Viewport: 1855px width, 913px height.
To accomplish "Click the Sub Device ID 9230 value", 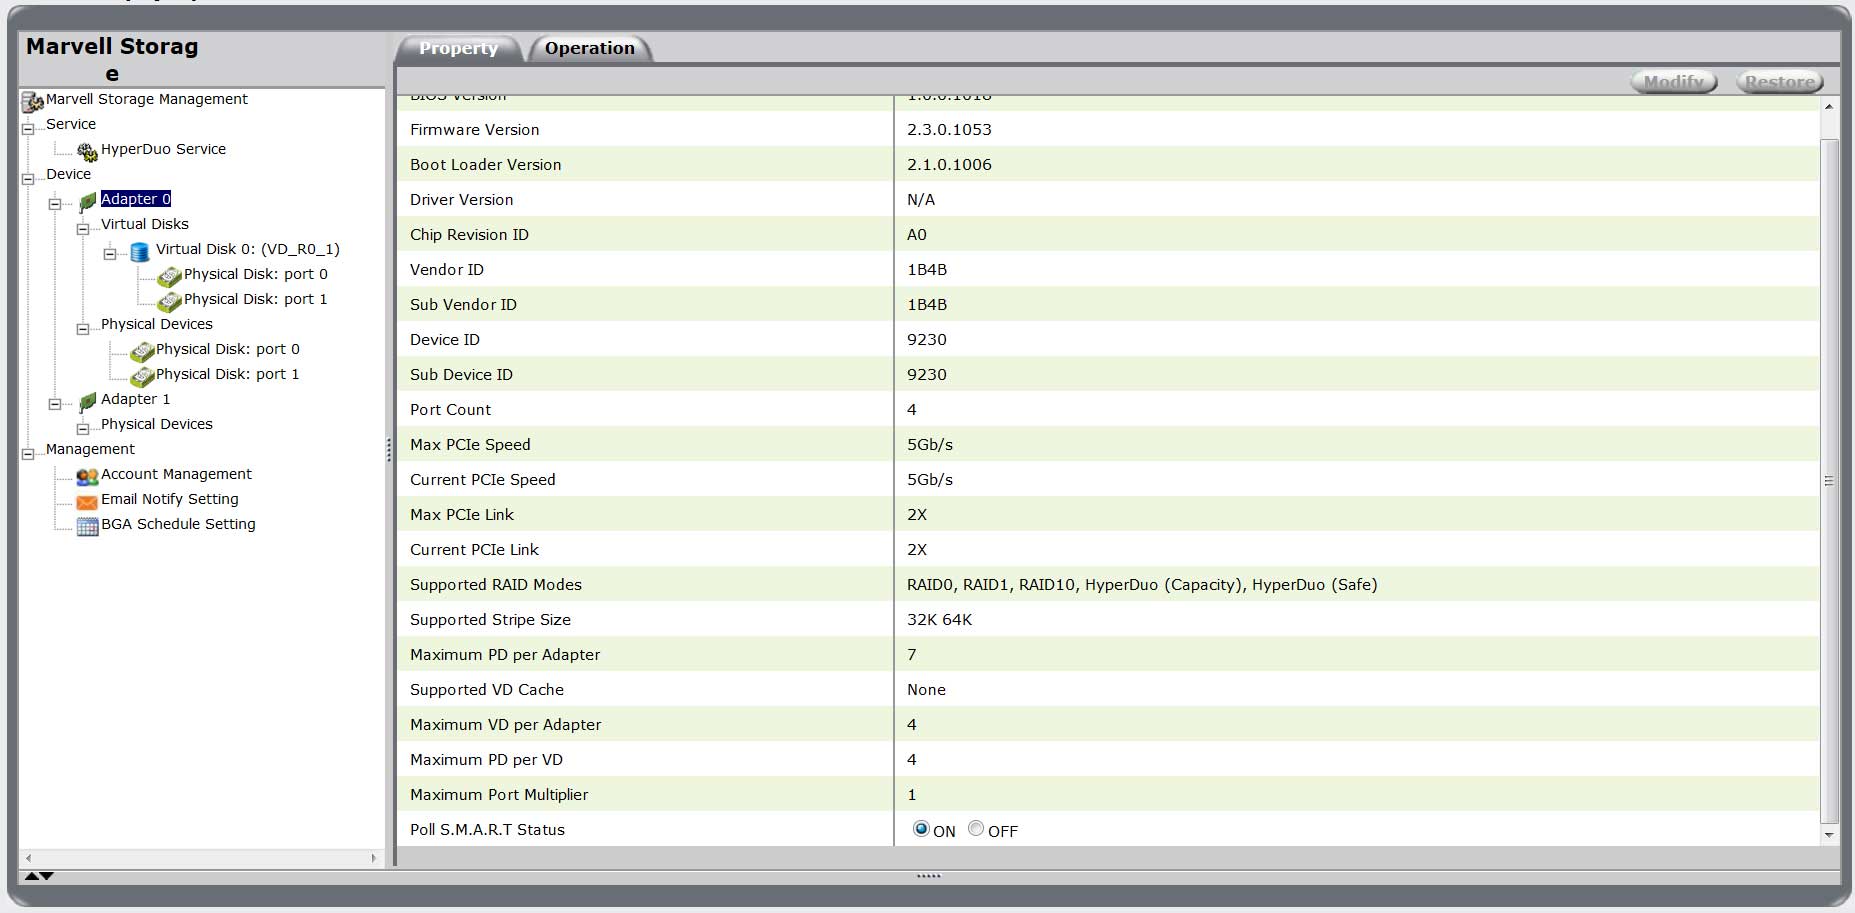I will point(927,375).
